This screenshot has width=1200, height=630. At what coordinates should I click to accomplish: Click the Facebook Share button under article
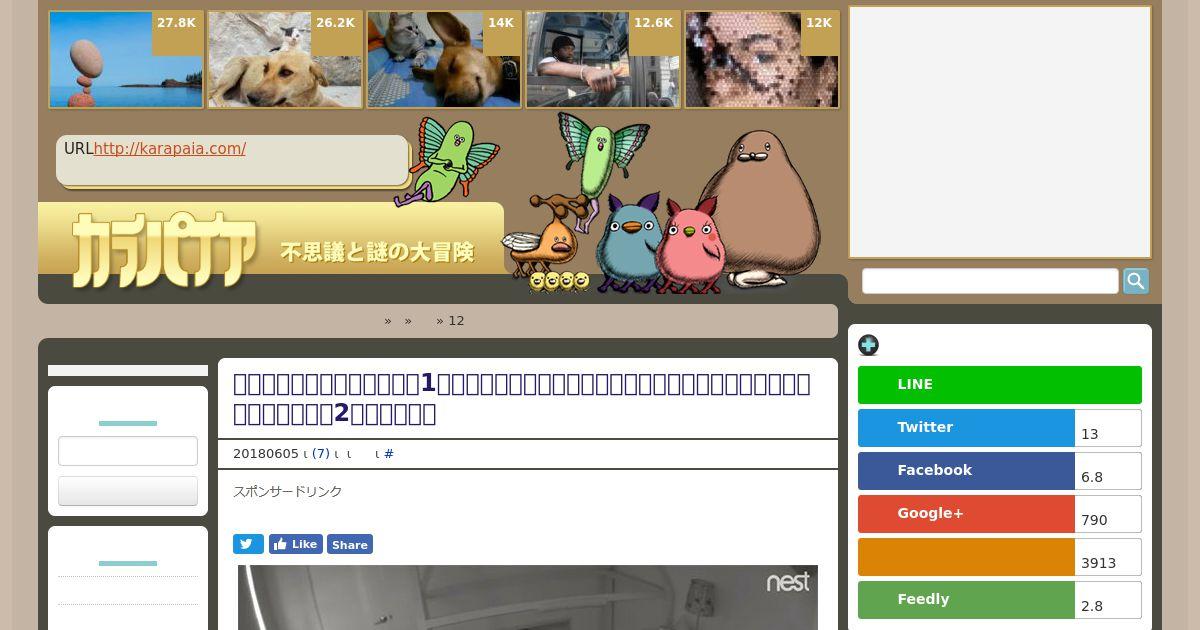click(350, 544)
